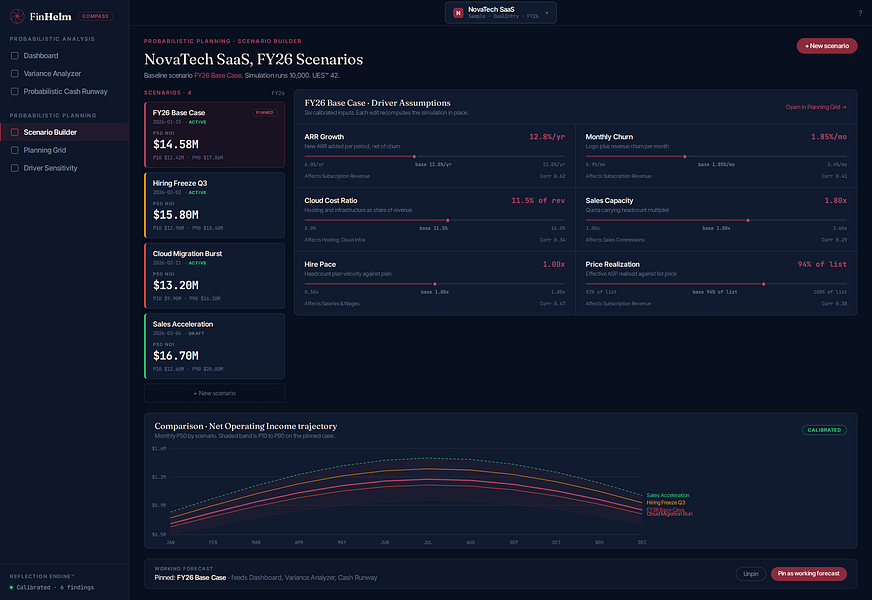Screen dimensions: 872x600
Task: Click the Reflection Engine findings status text
Action: (55, 588)
